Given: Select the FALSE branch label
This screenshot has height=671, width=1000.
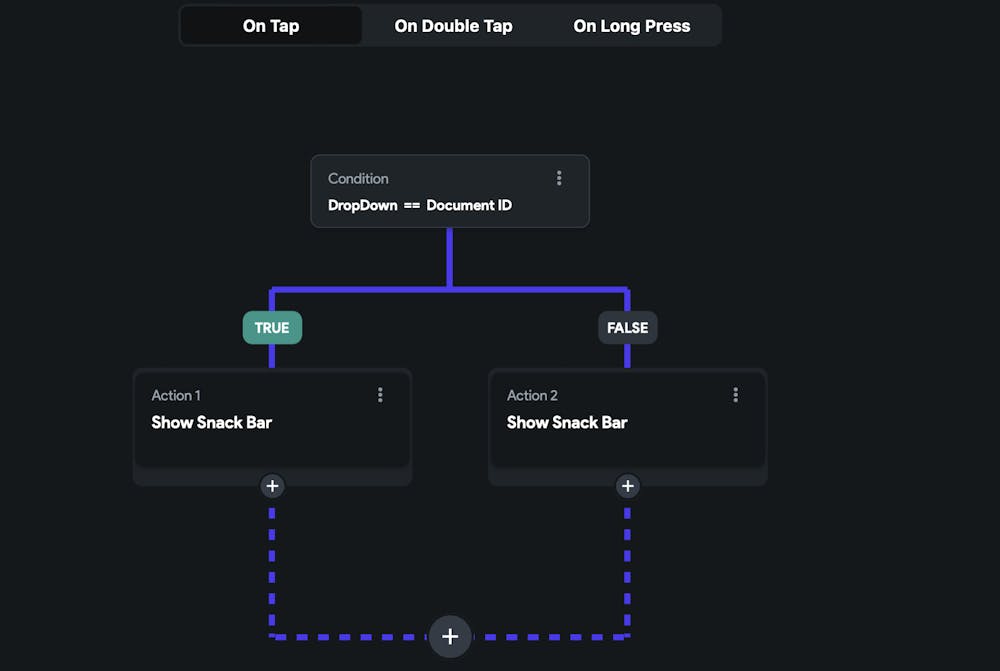Looking at the screenshot, I should click(627, 327).
